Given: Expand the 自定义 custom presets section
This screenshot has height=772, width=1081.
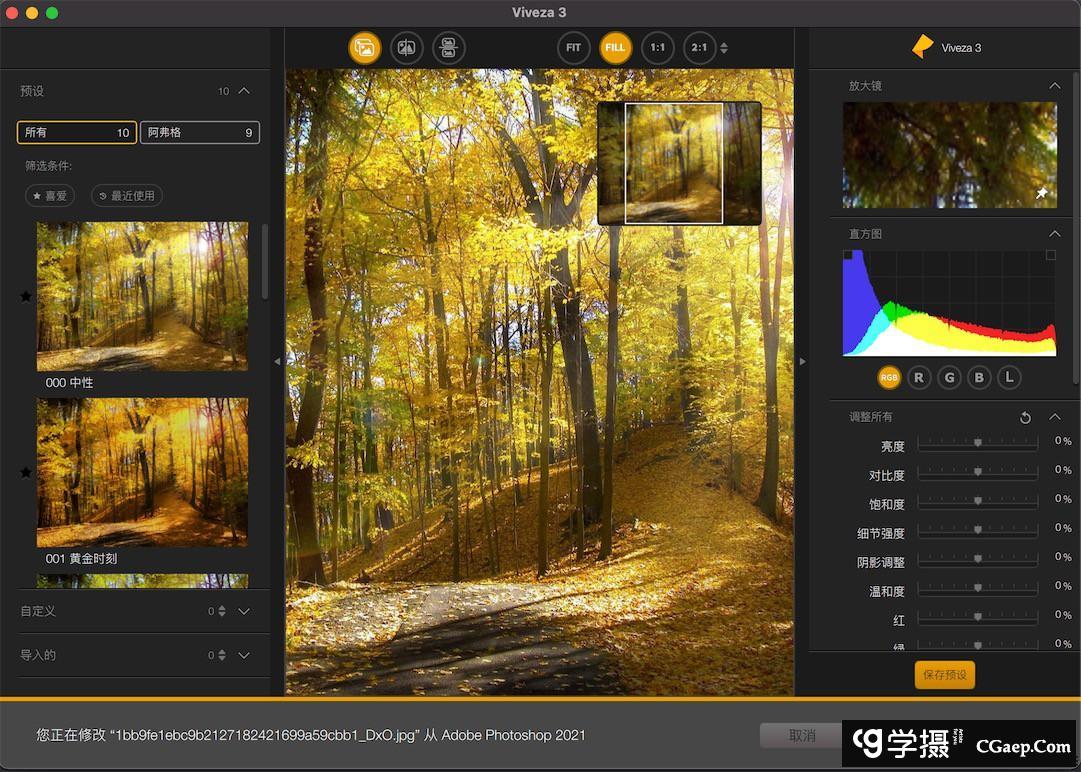Looking at the screenshot, I should click(244, 611).
